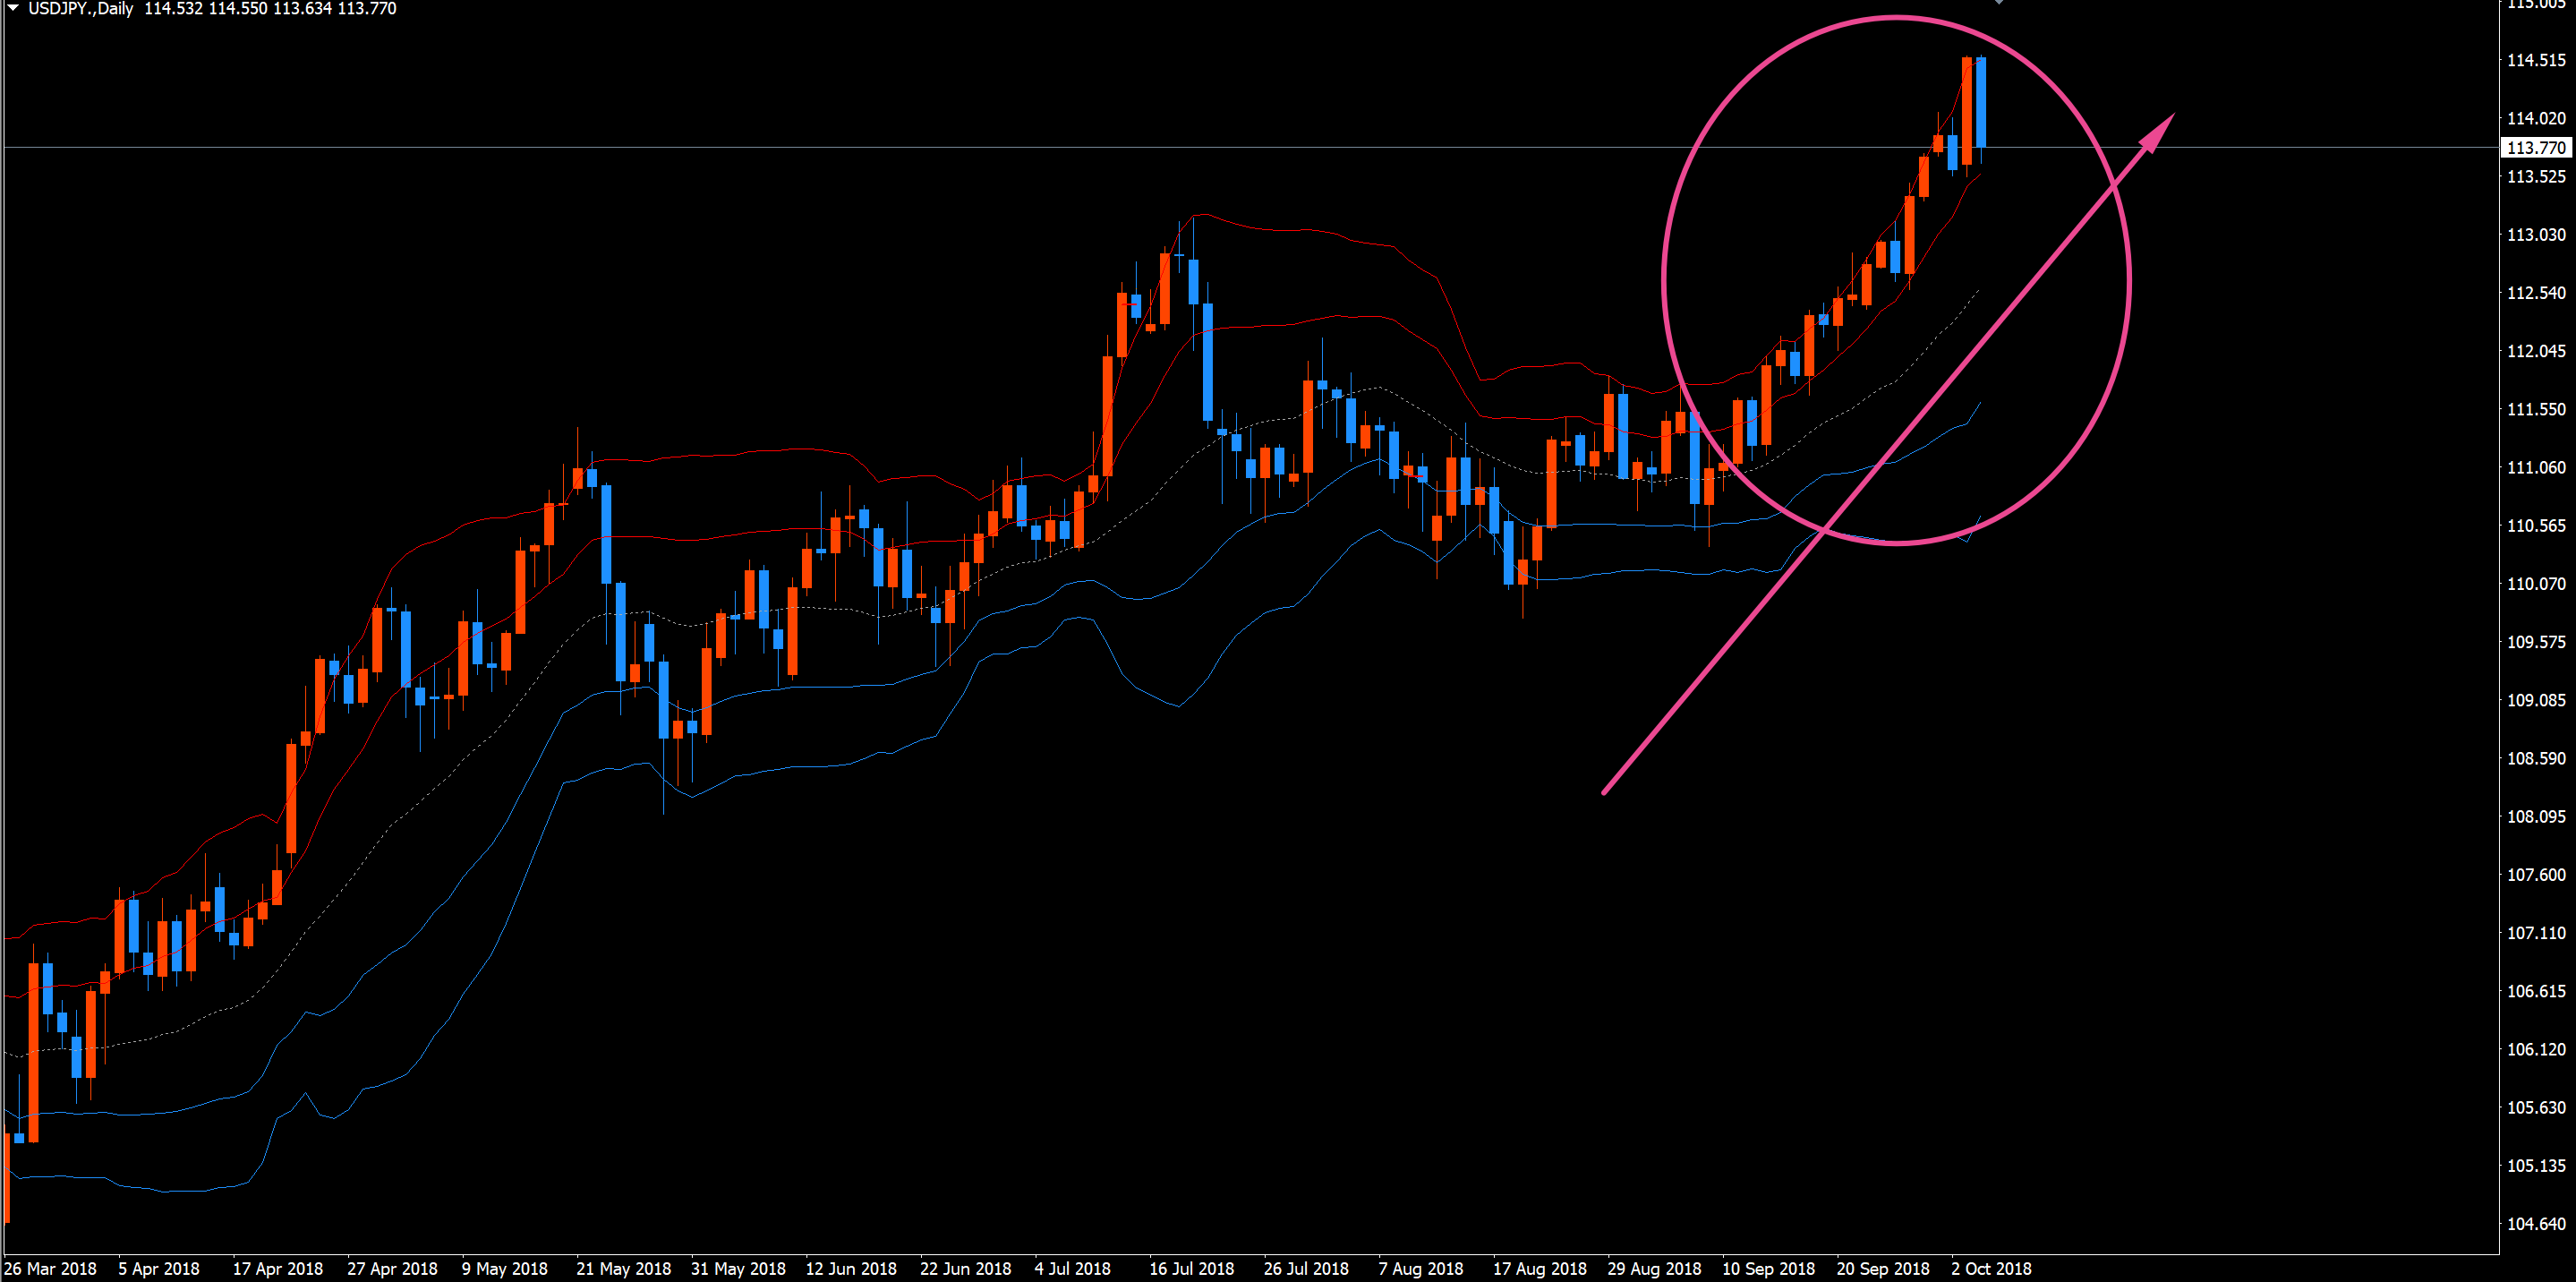Click the 114.515 price axis label
The height and width of the screenshot is (1282, 2576).
pyautogui.click(x=2535, y=60)
